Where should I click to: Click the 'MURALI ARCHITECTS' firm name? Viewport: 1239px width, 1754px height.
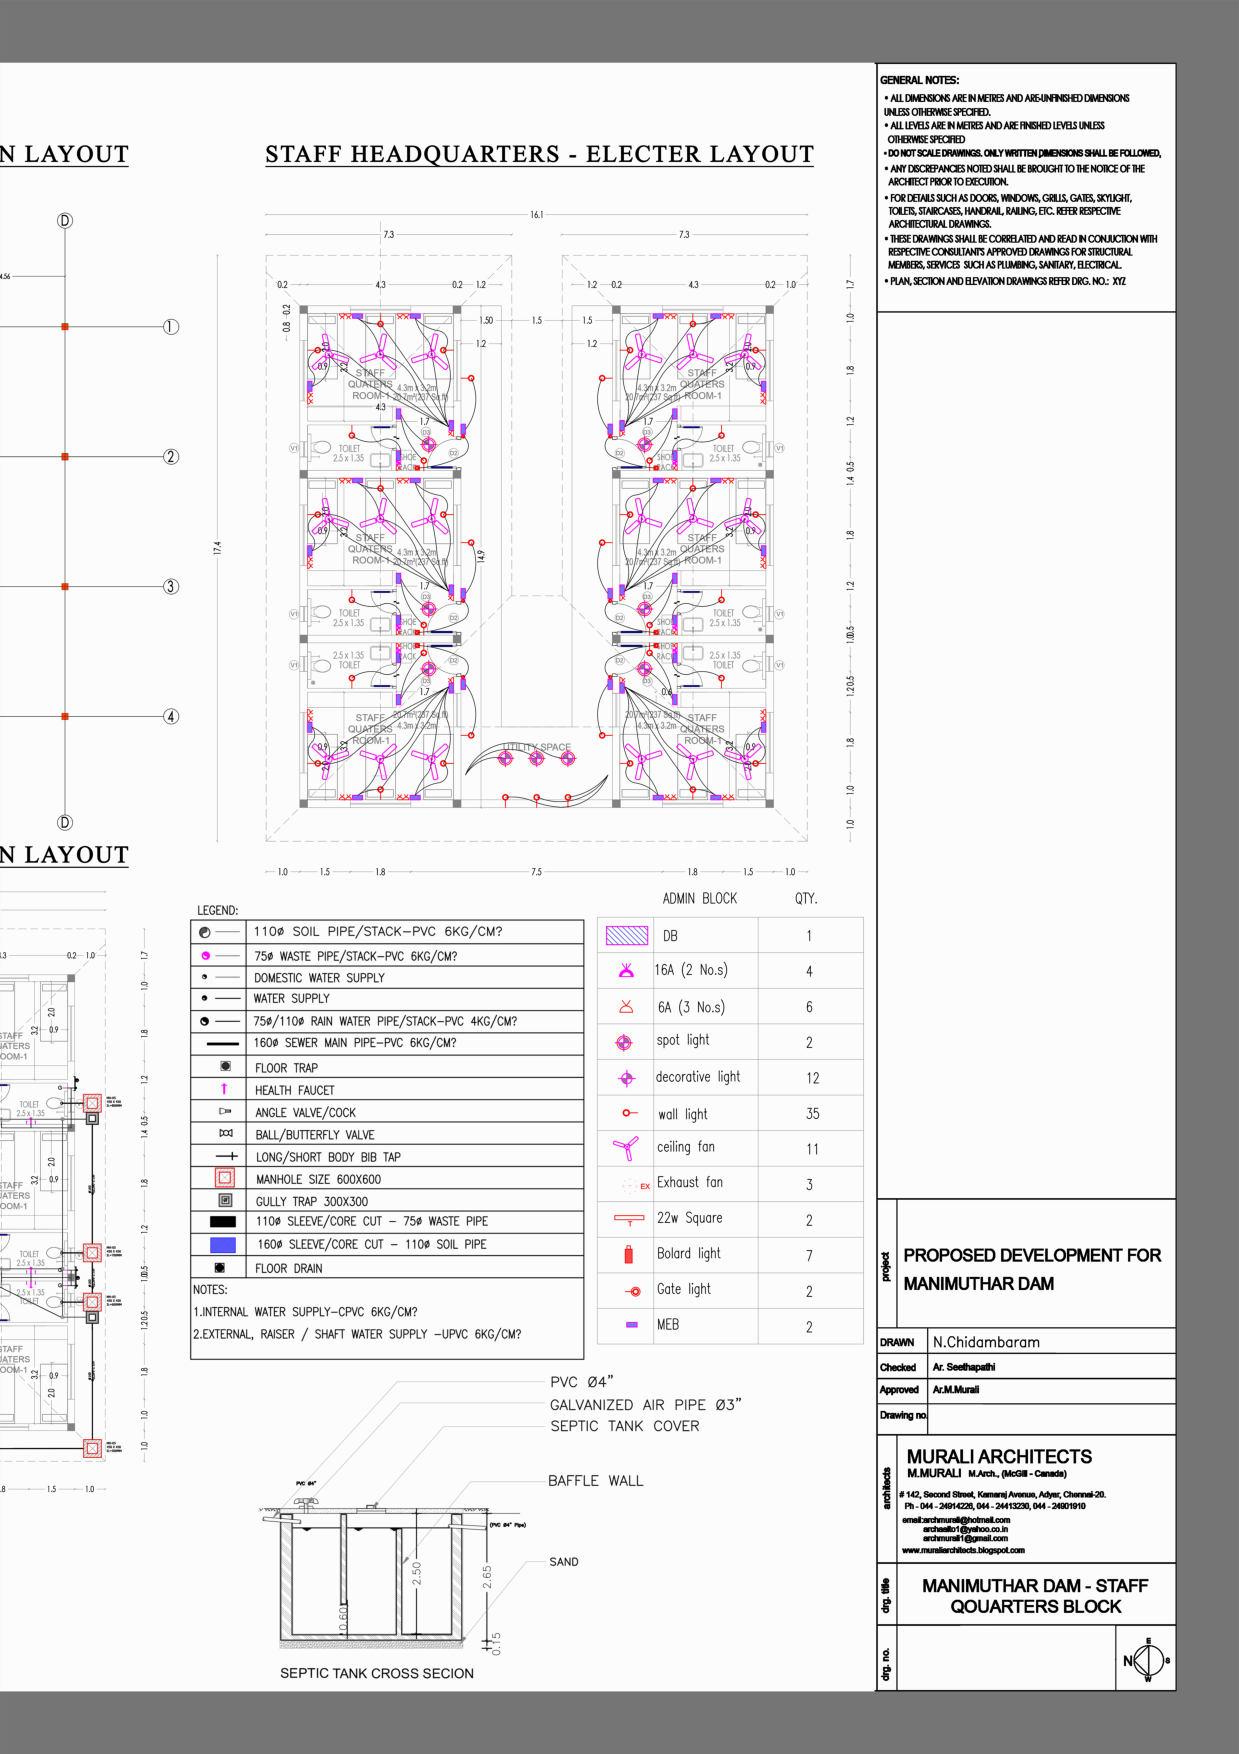pyautogui.click(x=999, y=1457)
